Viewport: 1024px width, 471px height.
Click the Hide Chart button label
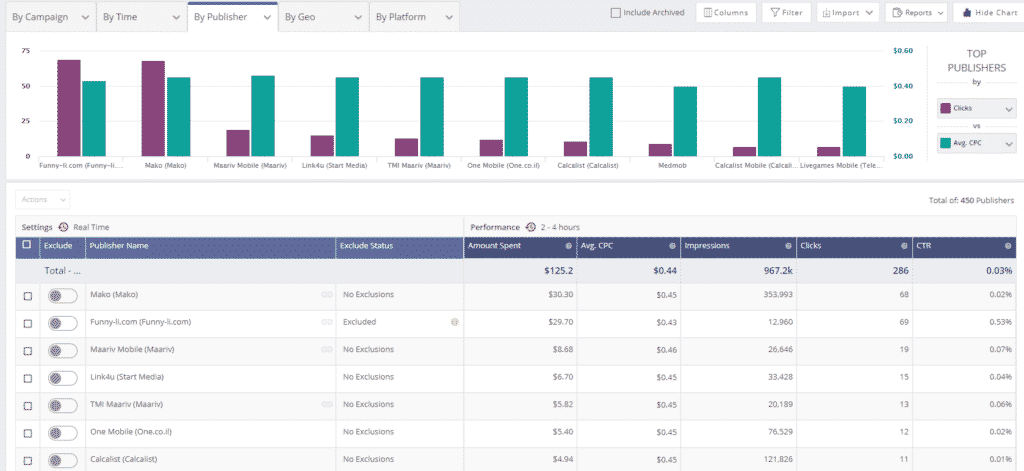pyautogui.click(x=997, y=12)
